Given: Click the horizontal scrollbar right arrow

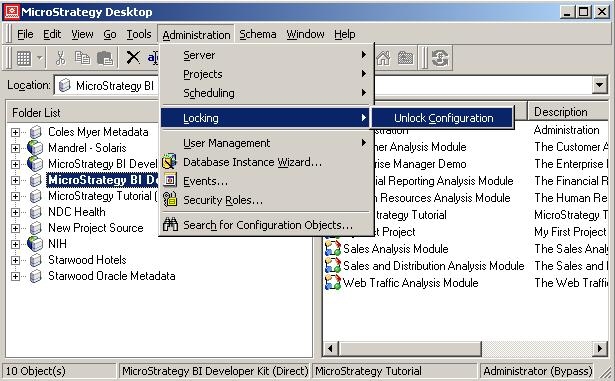Looking at the screenshot, I should tap(600, 348).
